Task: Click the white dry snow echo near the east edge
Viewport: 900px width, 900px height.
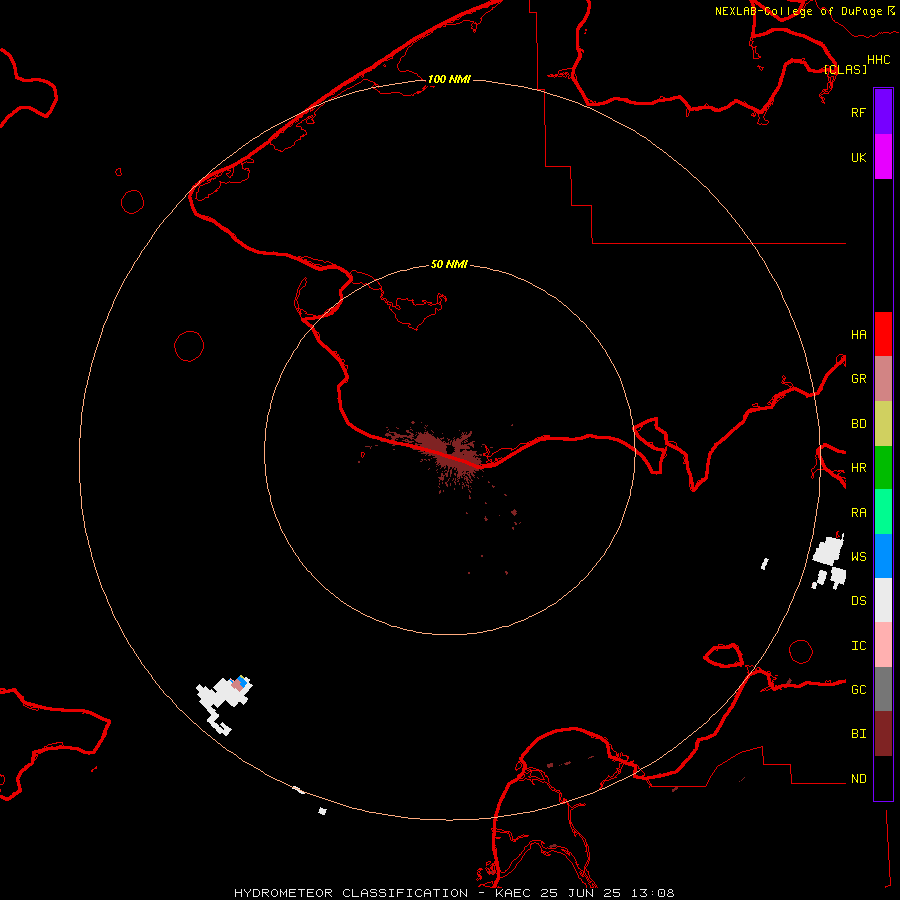Action: (829, 561)
